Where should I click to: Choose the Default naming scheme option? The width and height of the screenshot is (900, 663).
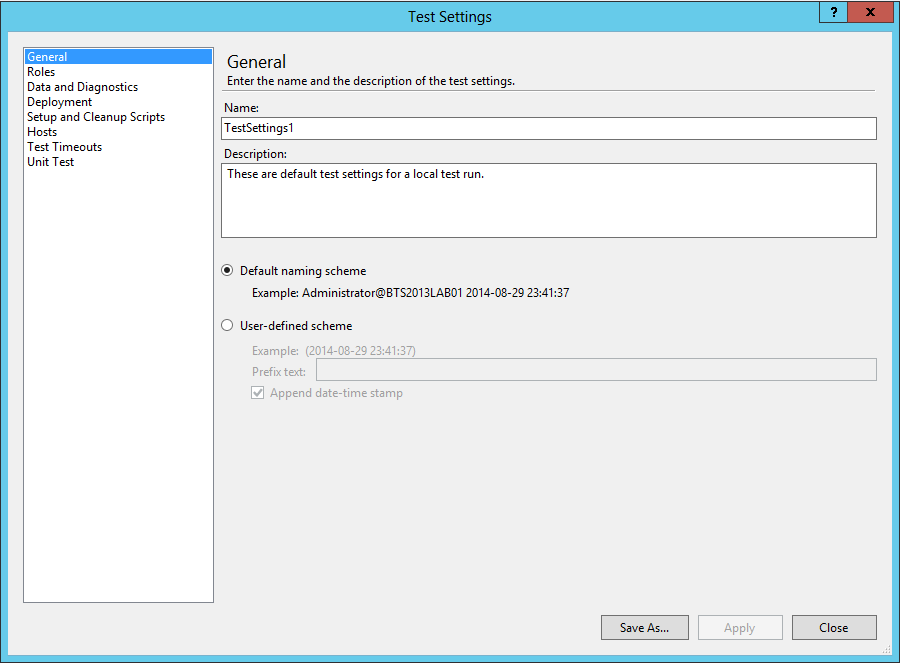coord(227,270)
